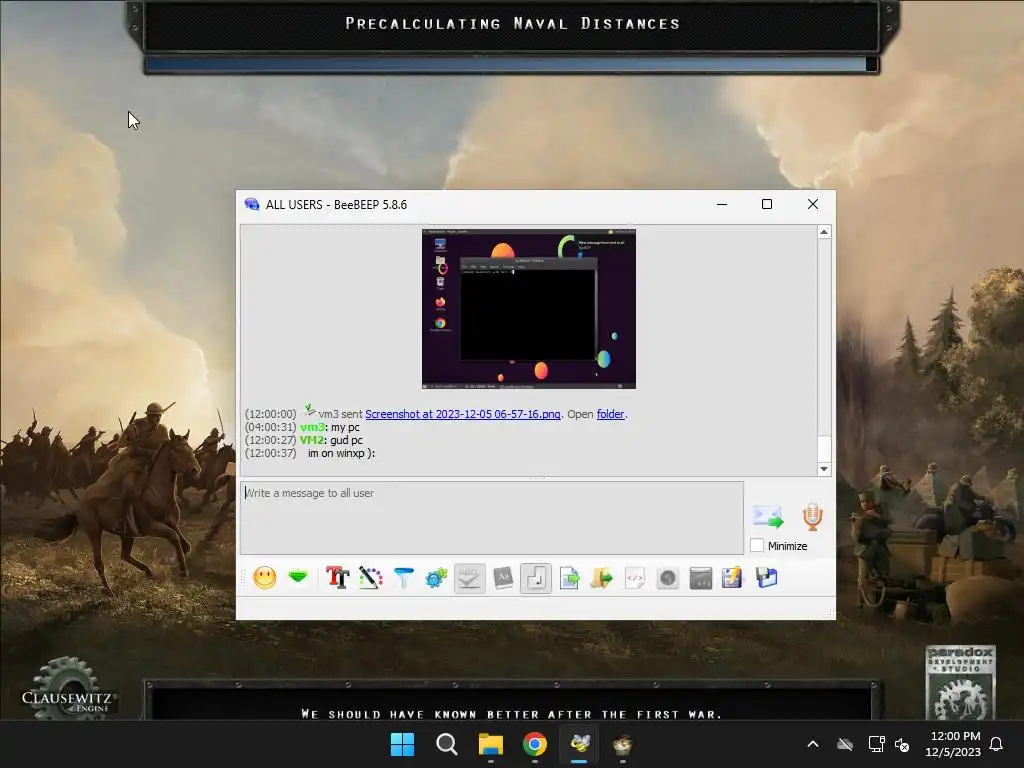Screen dimensions: 1024x768
Task: Click the BeeBEEP bee taskbar icon
Action: (x=579, y=744)
